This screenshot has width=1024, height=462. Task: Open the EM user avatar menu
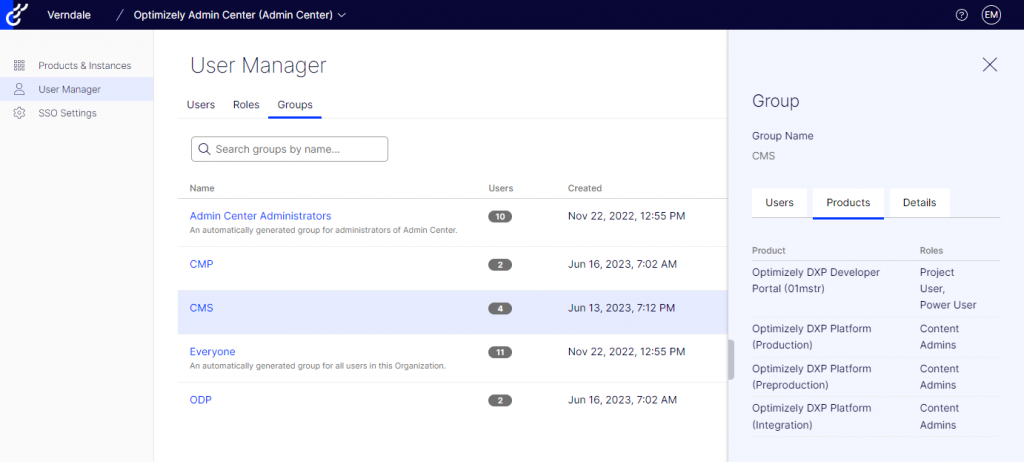tap(991, 15)
